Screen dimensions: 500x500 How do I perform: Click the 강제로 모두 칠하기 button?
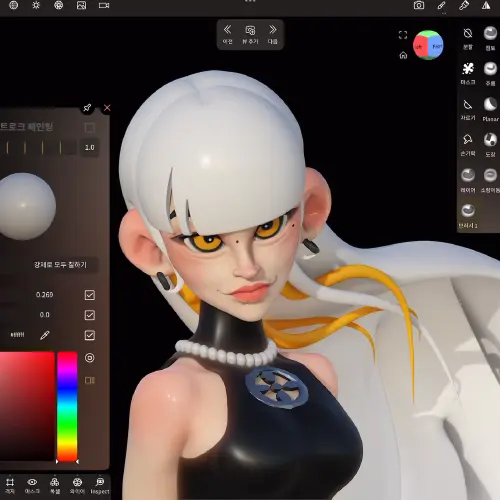pos(60,265)
